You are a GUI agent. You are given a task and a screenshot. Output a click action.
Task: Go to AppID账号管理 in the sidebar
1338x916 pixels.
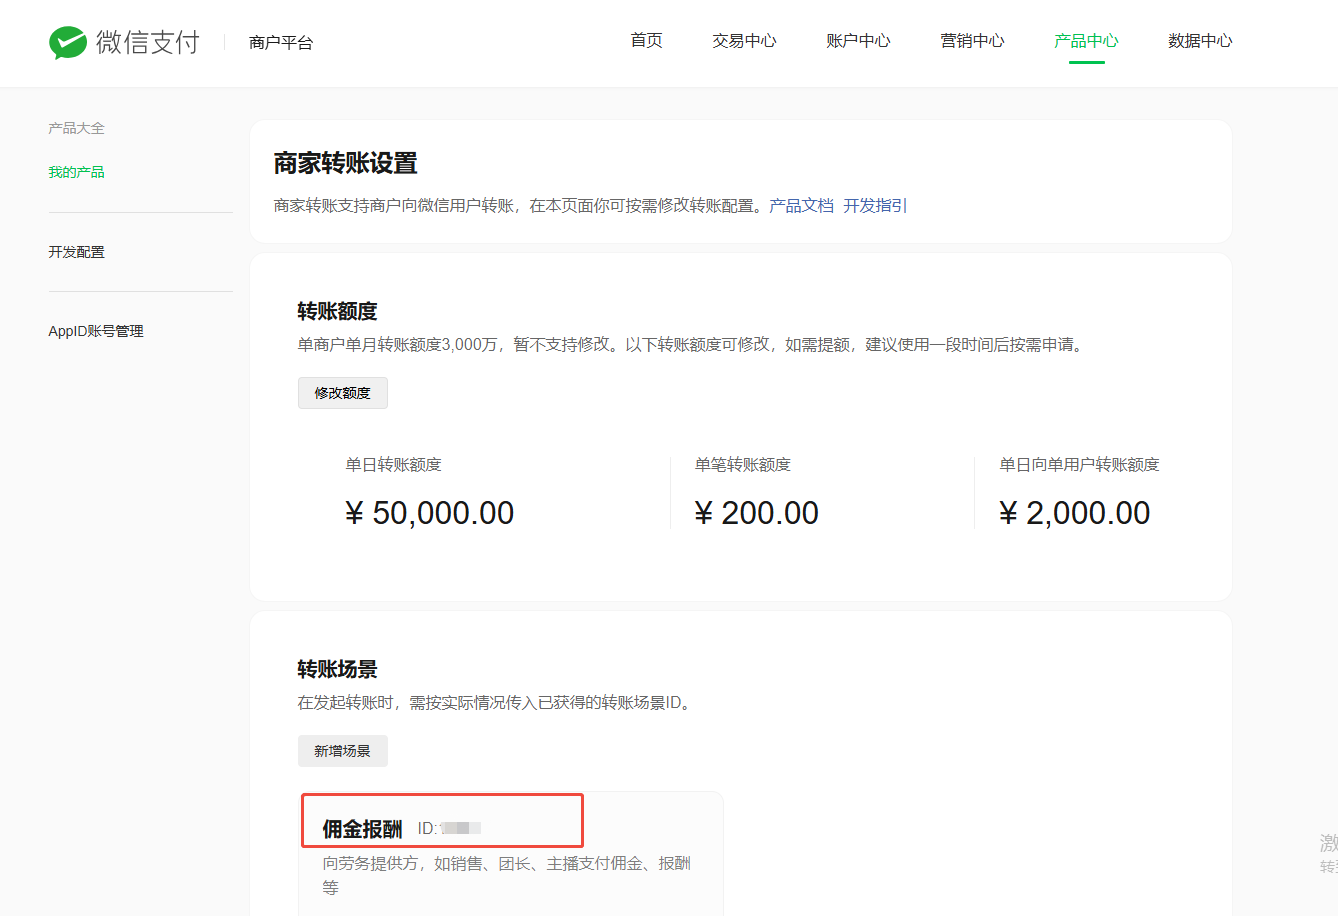[96, 331]
